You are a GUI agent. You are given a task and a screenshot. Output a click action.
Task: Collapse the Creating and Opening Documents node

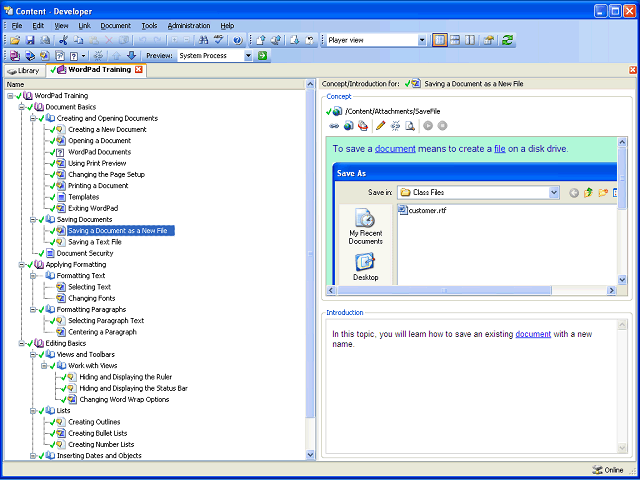[33, 118]
